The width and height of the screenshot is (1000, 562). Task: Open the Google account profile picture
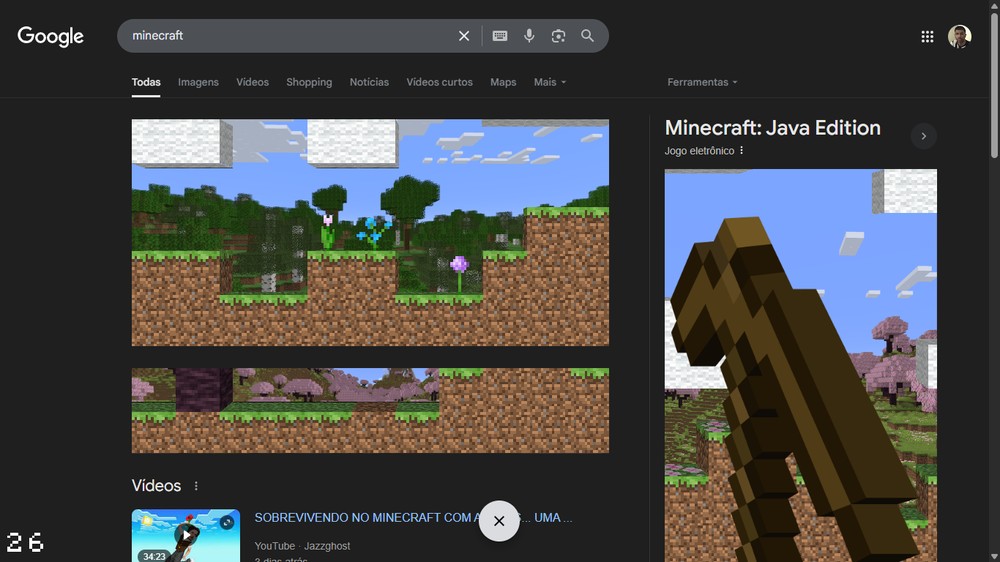[x=959, y=36]
